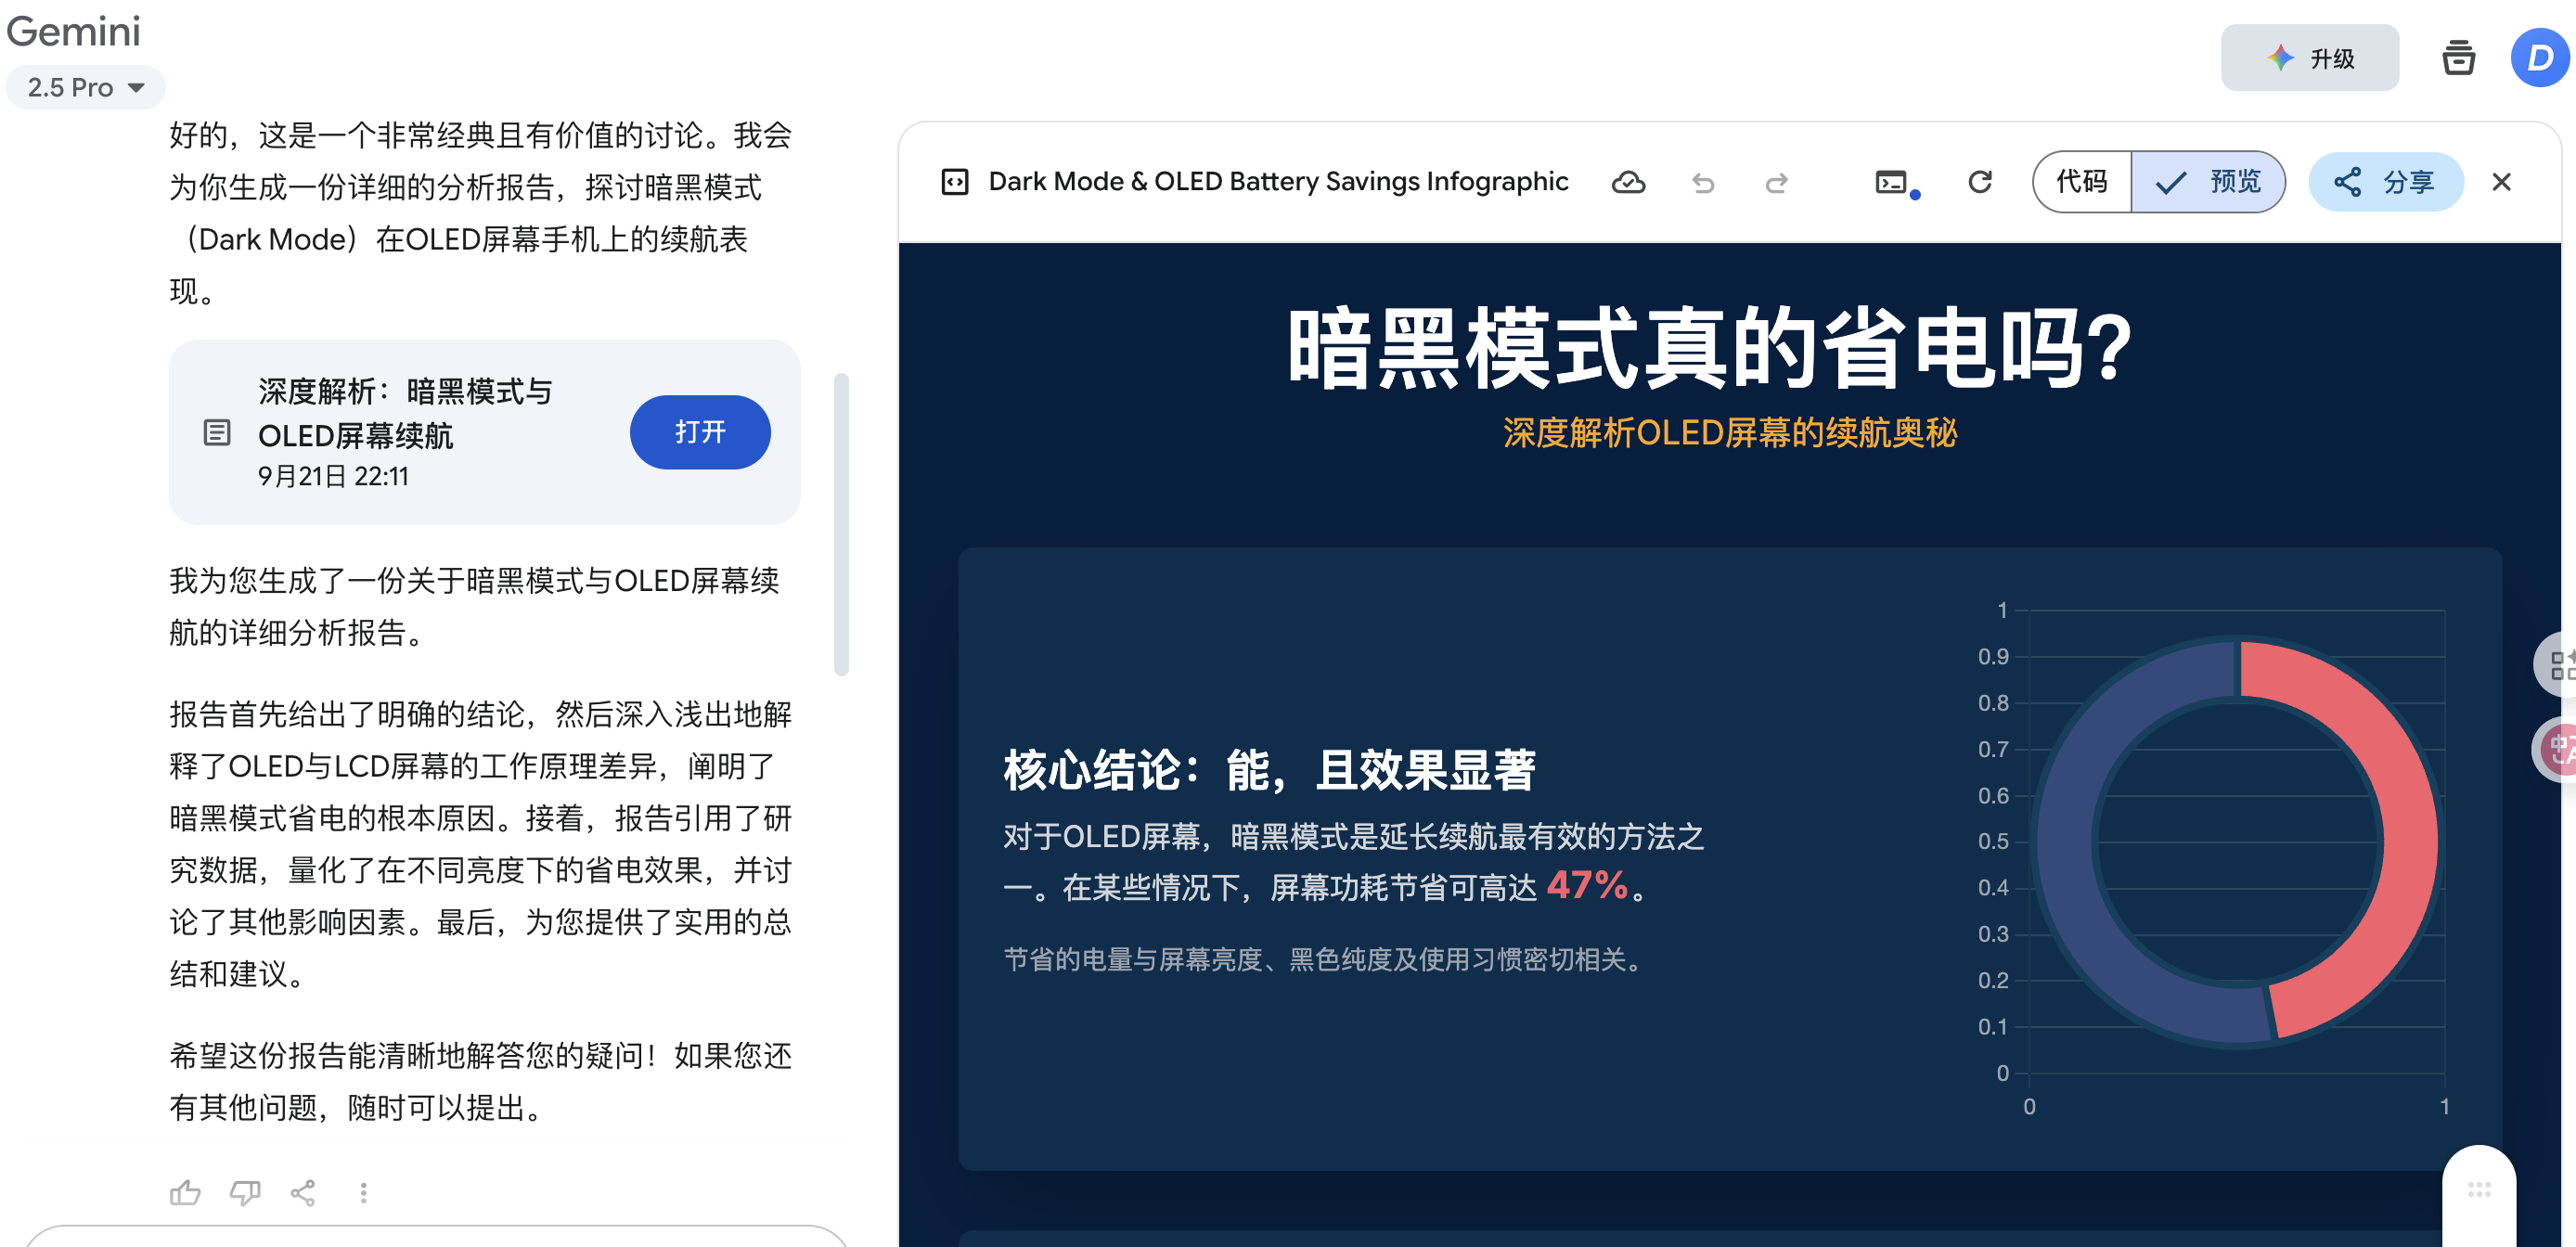The height and width of the screenshot is (1247, 2576).
Task: Click the 升级 upgrade button
Action: point(2310,58)
